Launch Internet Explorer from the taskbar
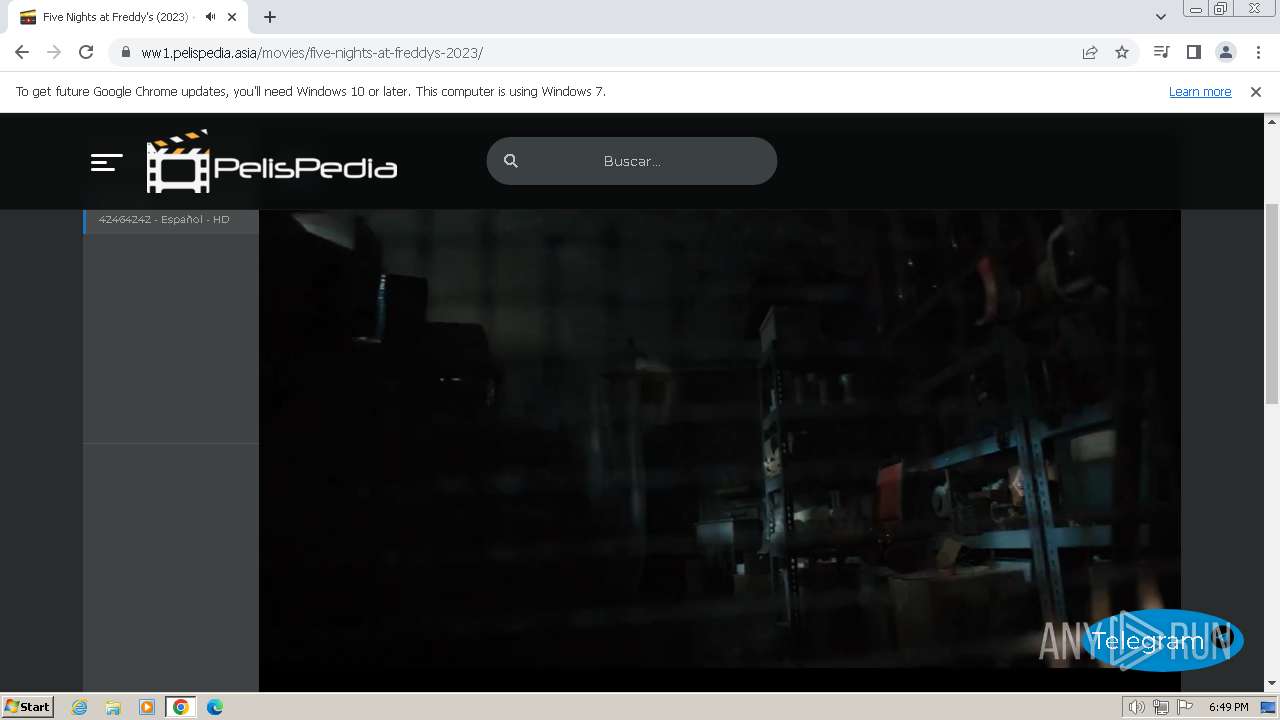This screenshot has height=720, width=1280. pyautogui.click(x=80, y=707)
